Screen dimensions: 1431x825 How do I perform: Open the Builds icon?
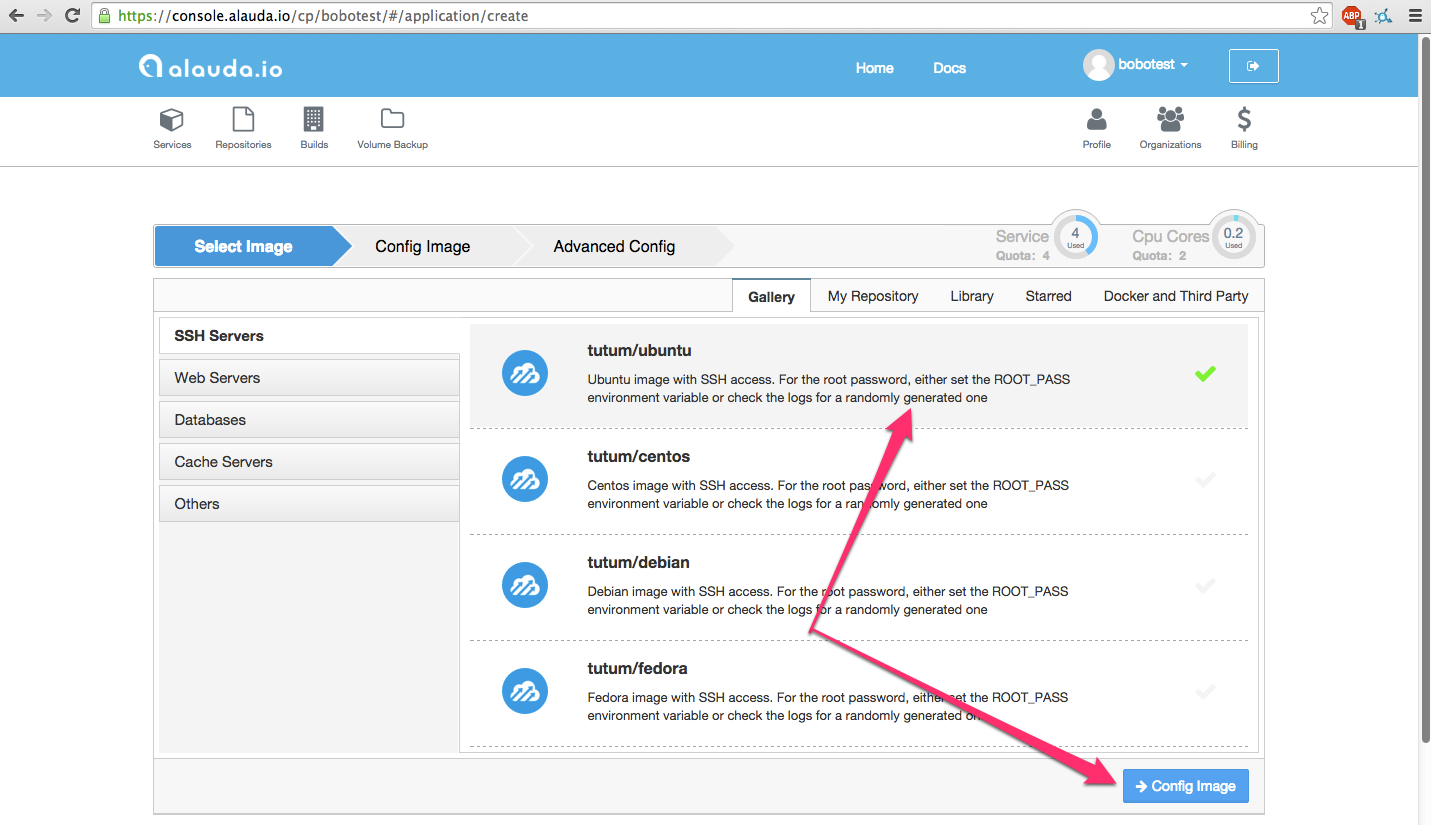click(x=314, y=120)
